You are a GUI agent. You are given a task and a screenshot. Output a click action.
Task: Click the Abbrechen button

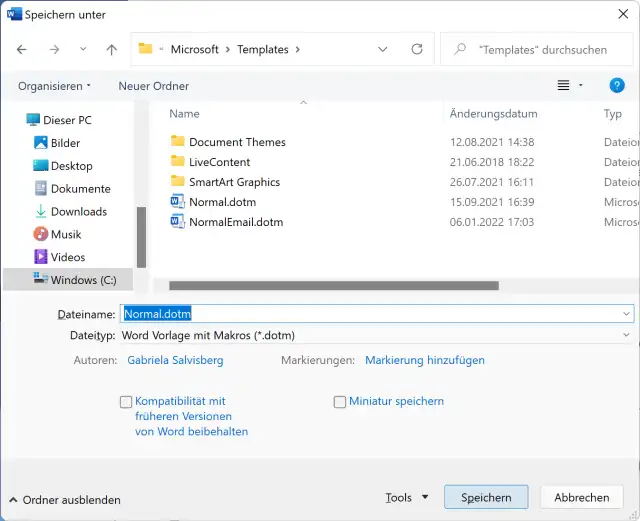[x=581, y=497]
